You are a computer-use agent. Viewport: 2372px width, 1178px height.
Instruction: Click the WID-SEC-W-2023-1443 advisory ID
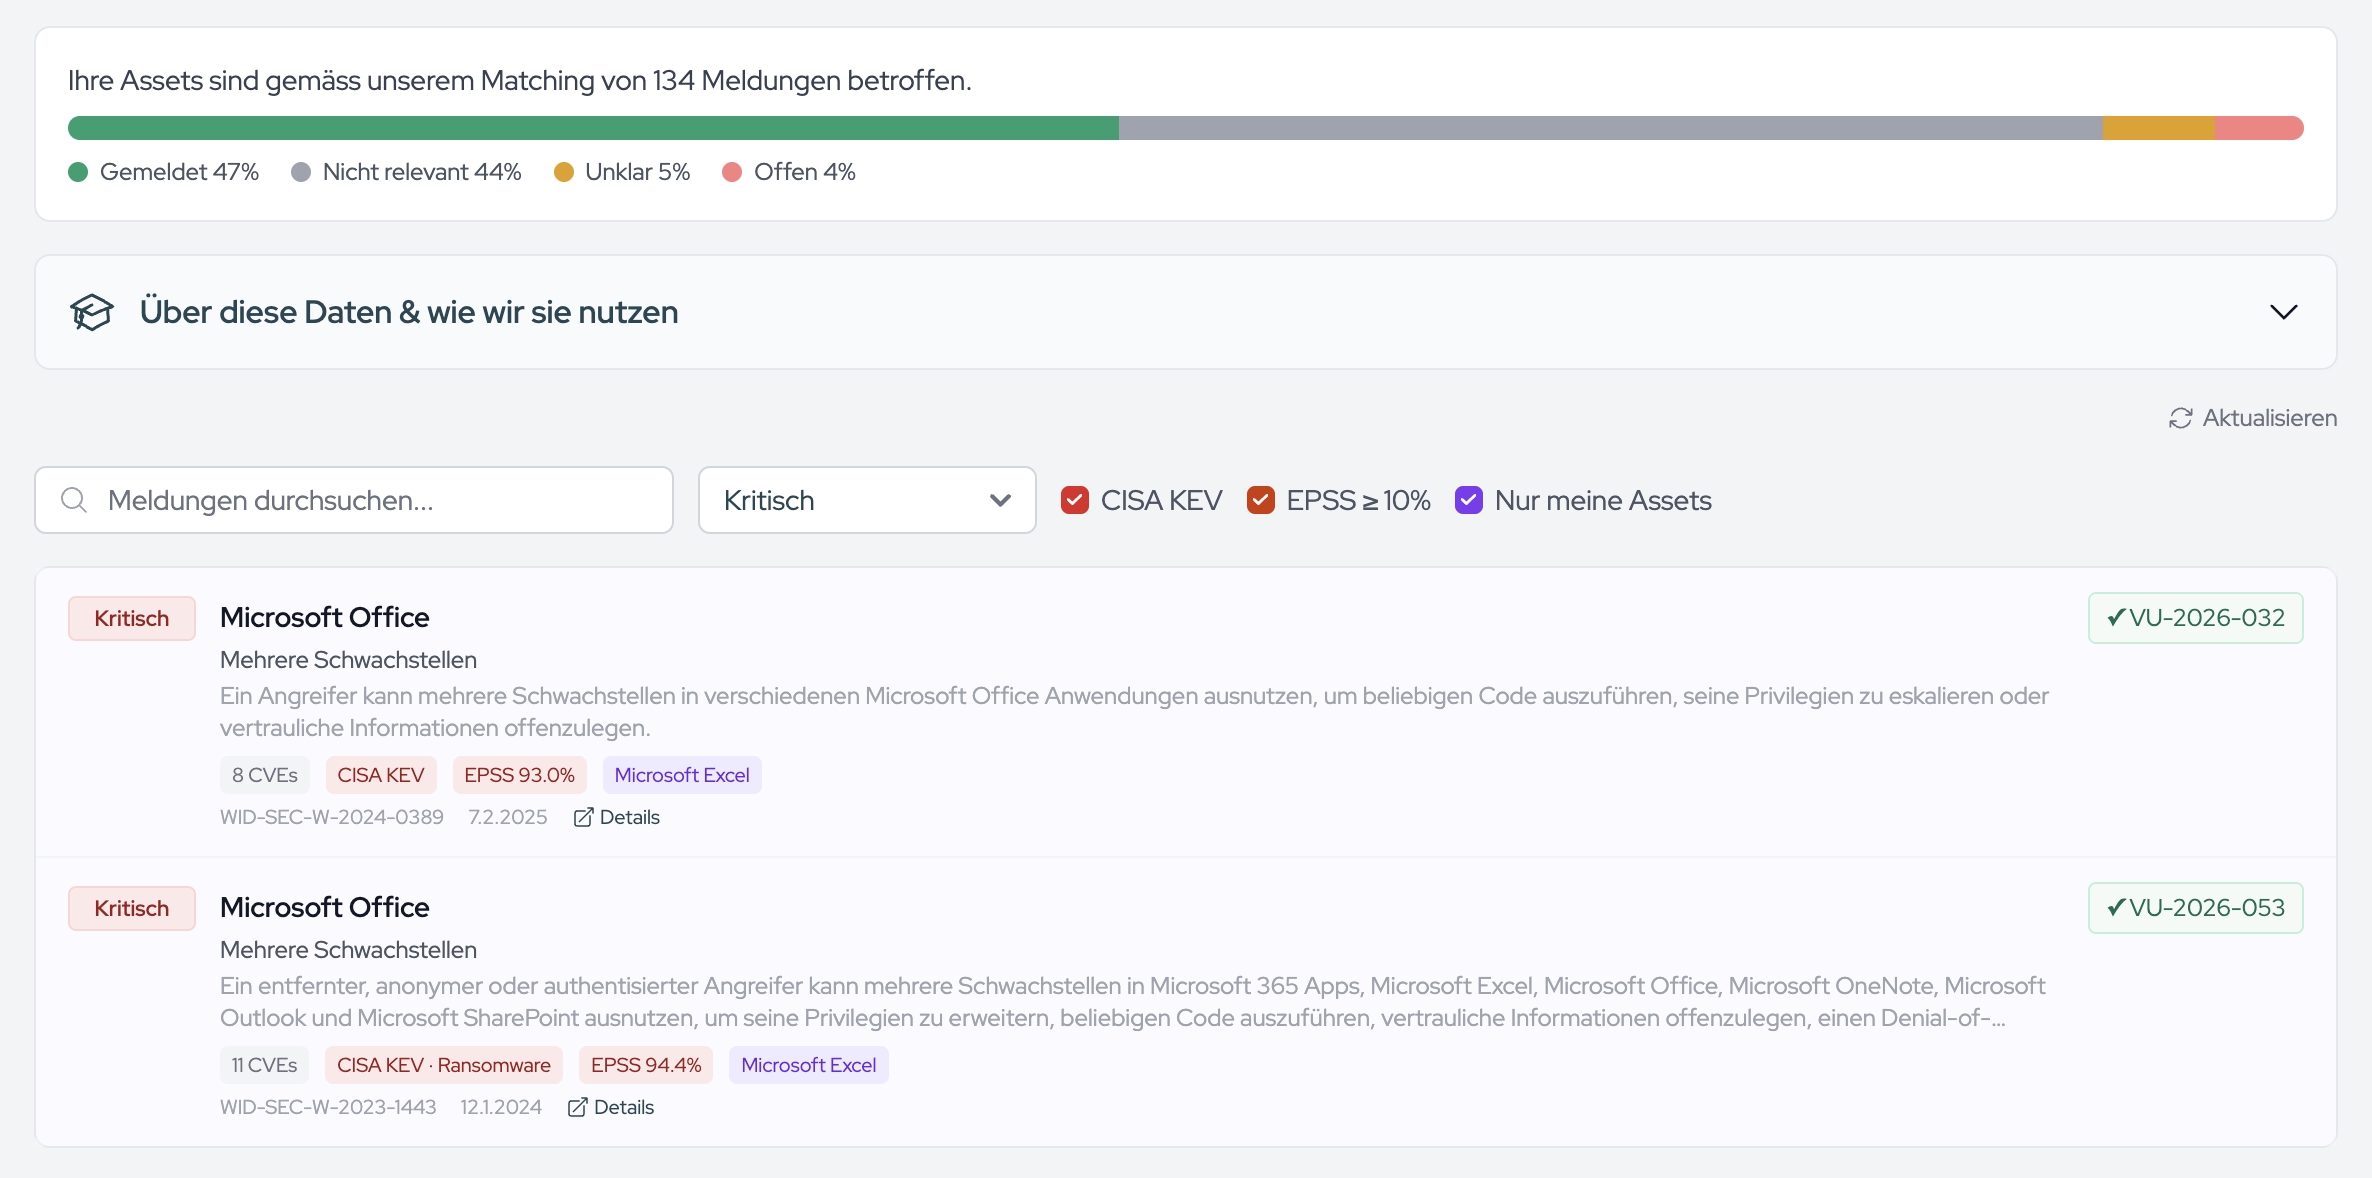click(x=328, y=1107)
